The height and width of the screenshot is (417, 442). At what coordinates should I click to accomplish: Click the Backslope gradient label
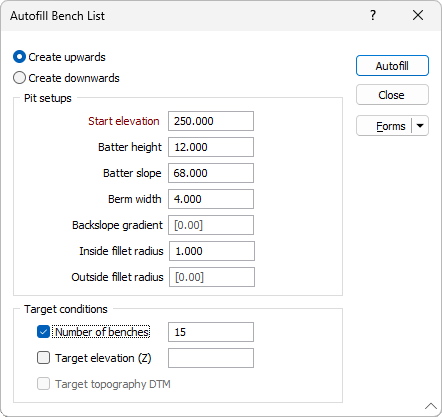(x=117, y=225)
